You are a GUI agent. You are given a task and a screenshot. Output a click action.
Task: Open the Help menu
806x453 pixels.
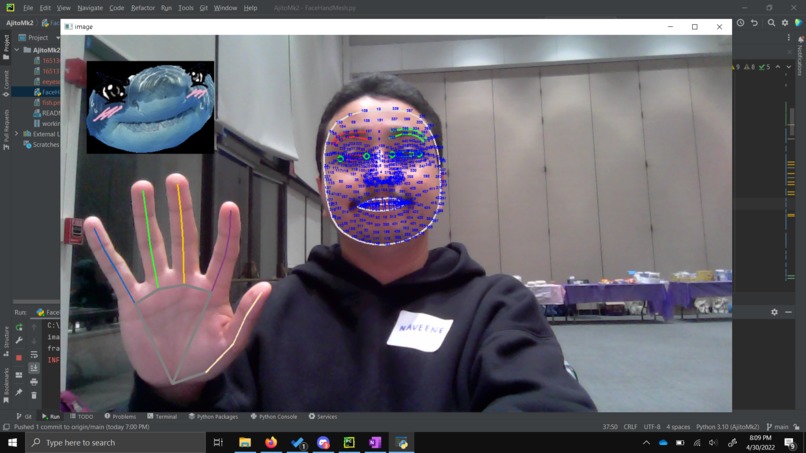[250, 8]
